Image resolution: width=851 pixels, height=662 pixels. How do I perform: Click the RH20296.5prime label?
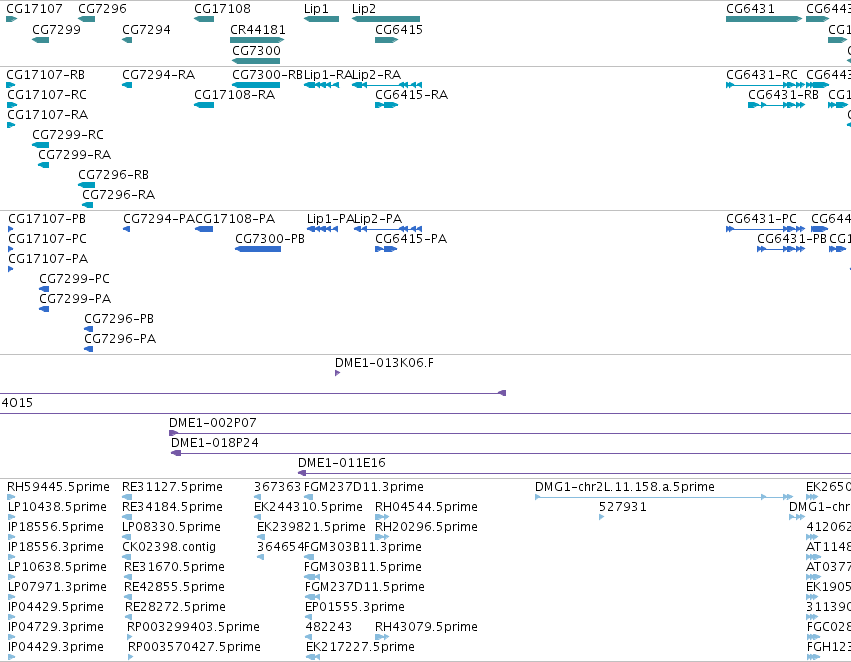click(427, 527)
